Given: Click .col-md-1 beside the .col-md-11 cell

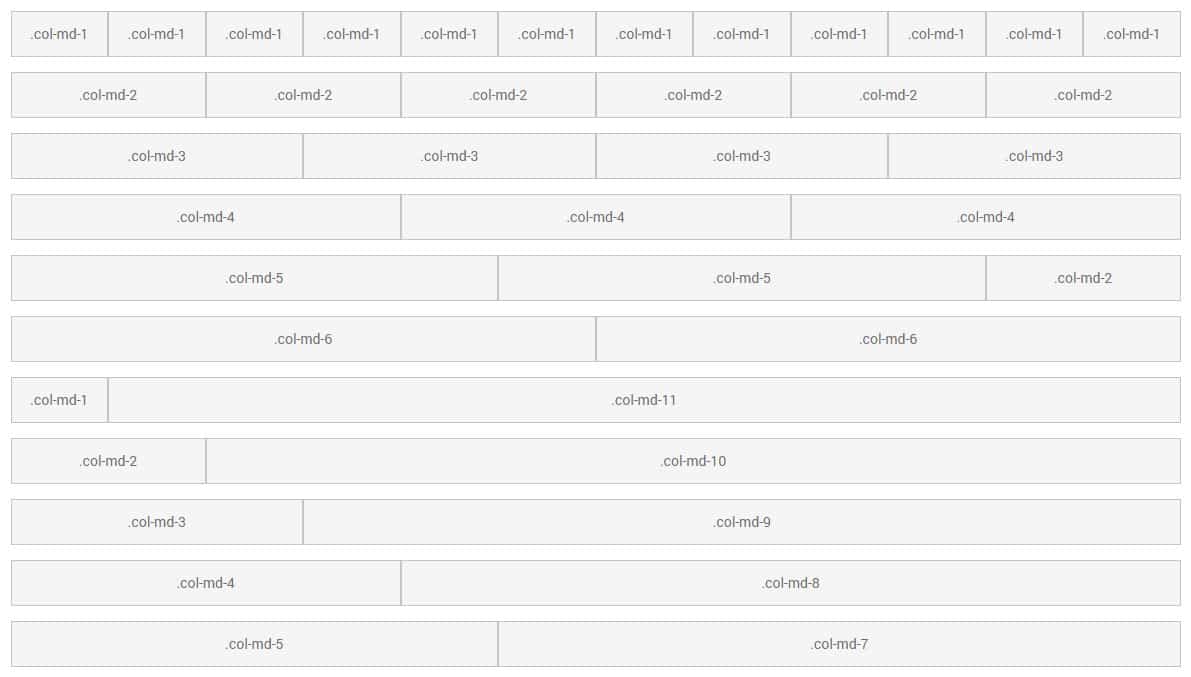Looking at the screenshot, I should pos(59,400).
